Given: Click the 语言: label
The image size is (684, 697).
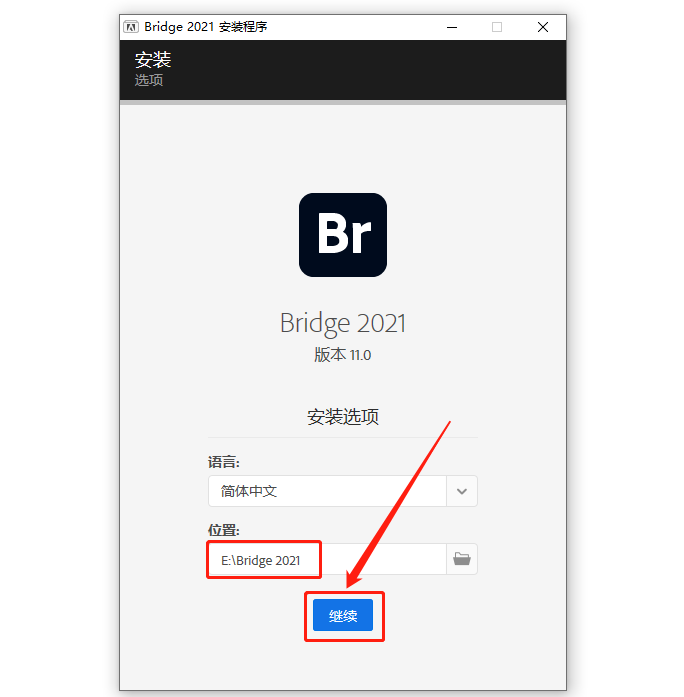Looking at the screenshot, I should [x=224, y=462].
